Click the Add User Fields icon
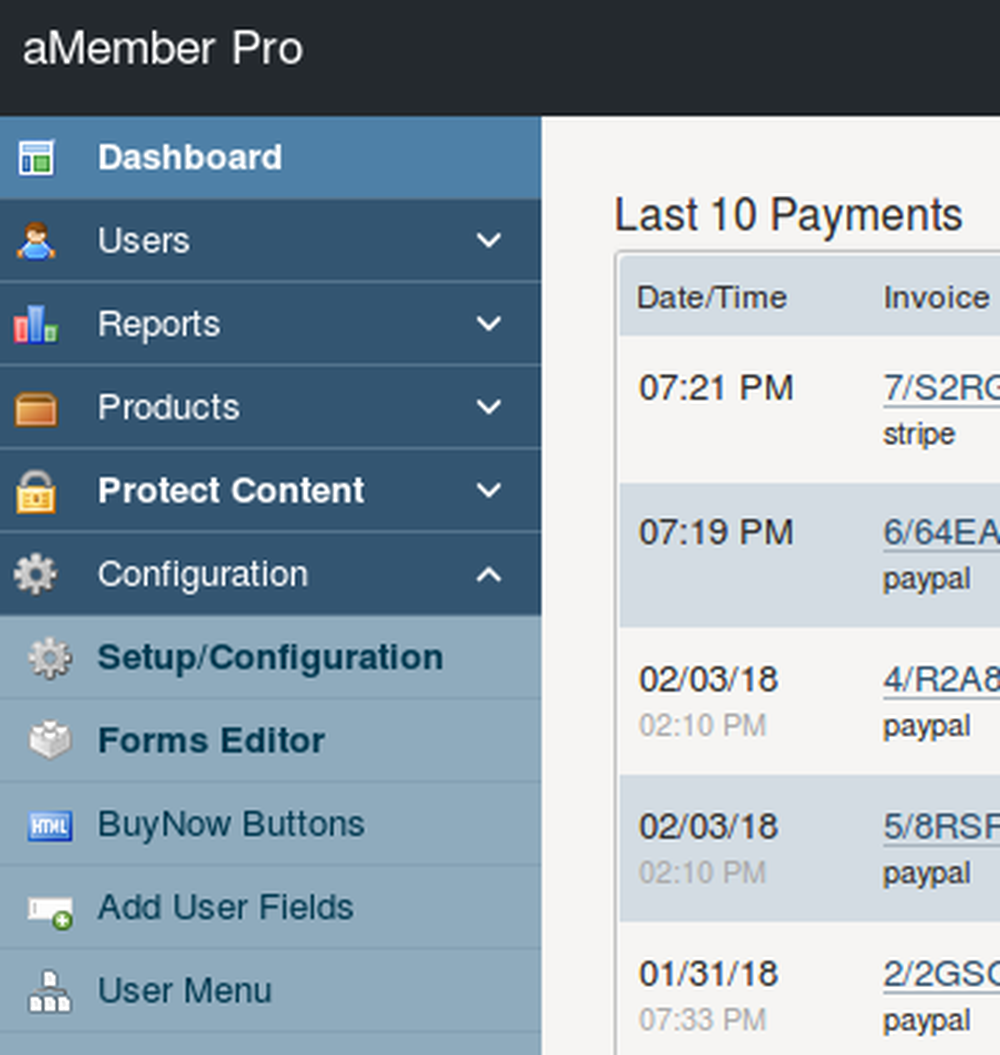Viewport: 1000px width, 1055px height. [50, 909]
